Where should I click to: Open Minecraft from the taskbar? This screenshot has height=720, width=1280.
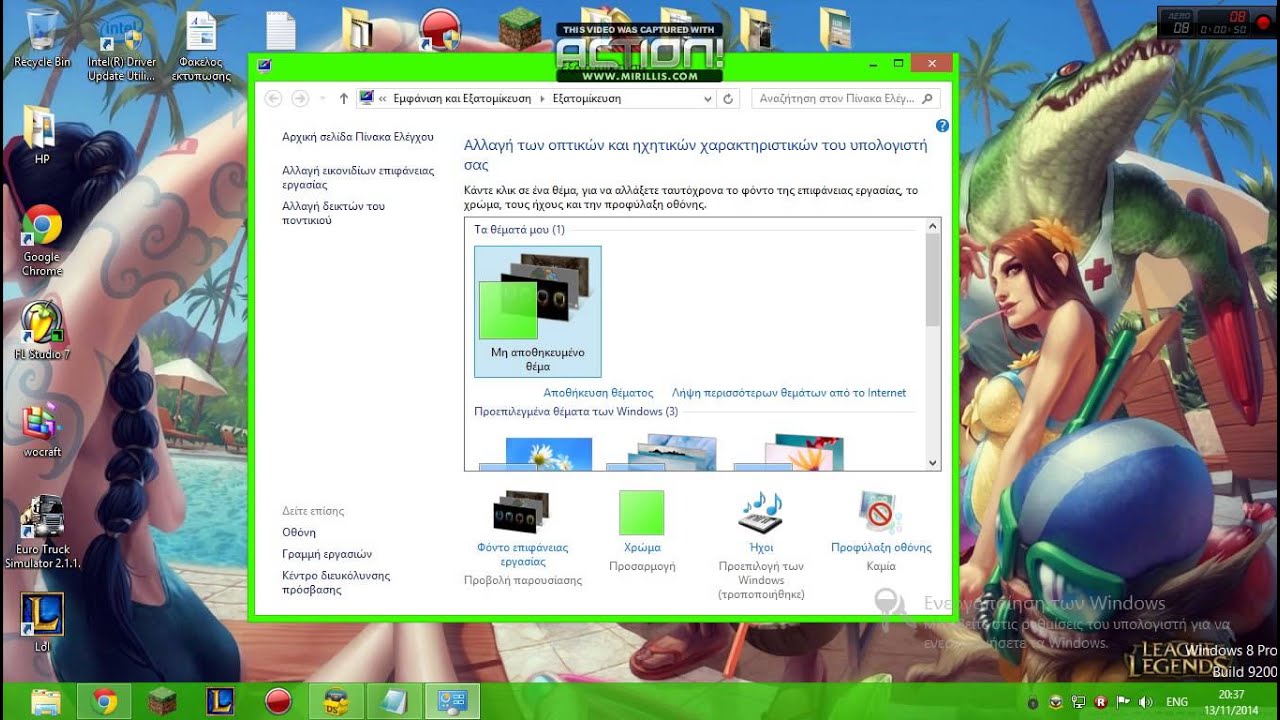click(x=162, y=701)
